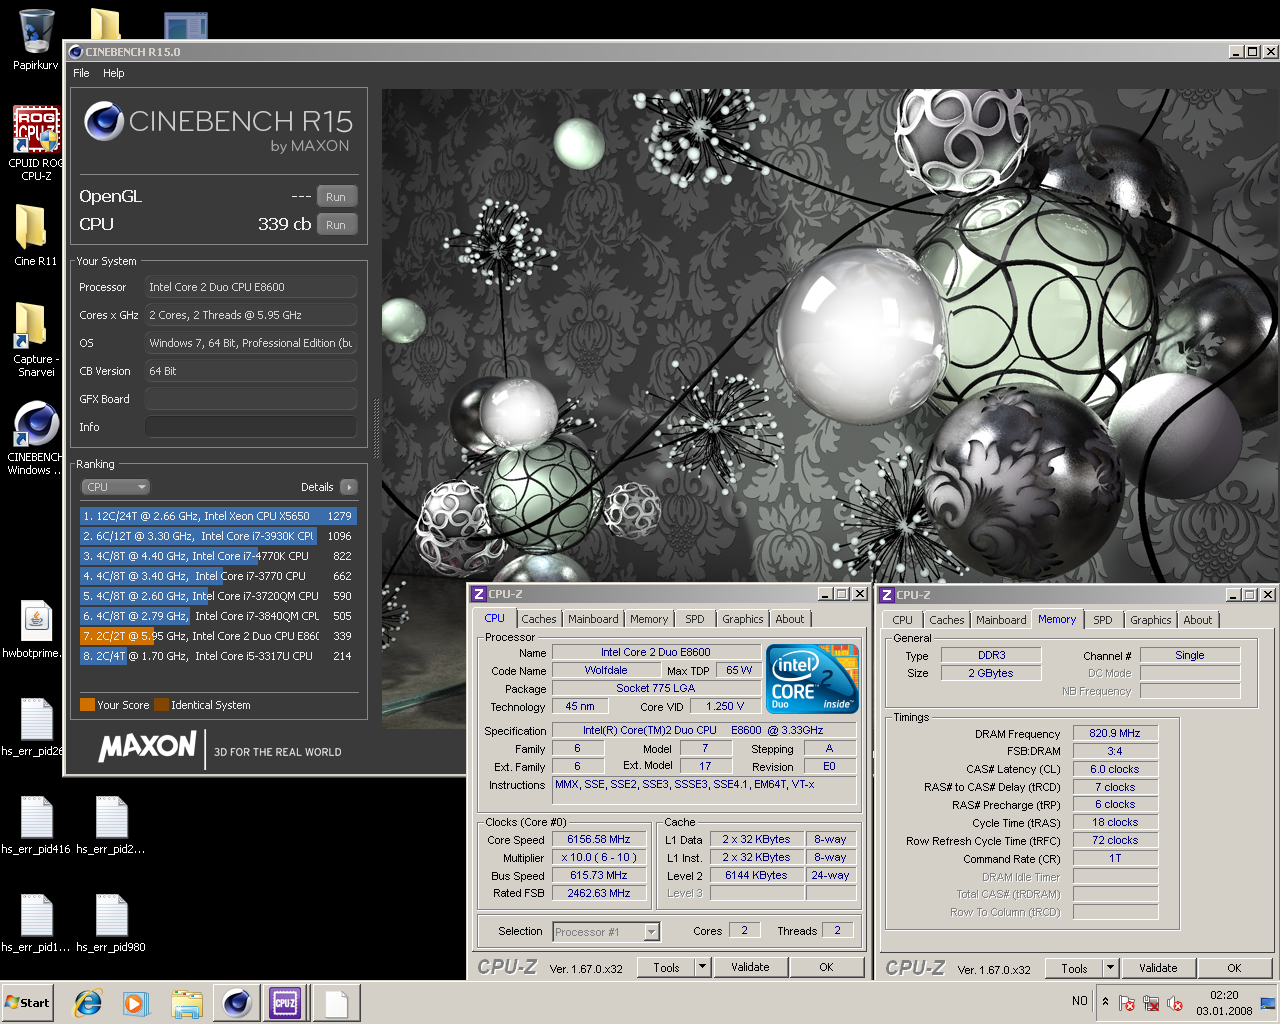Select the highlighted Core 2 Duo E8600 ranking row
The image size is (1280, 1024).
click(x=218, y=636)
